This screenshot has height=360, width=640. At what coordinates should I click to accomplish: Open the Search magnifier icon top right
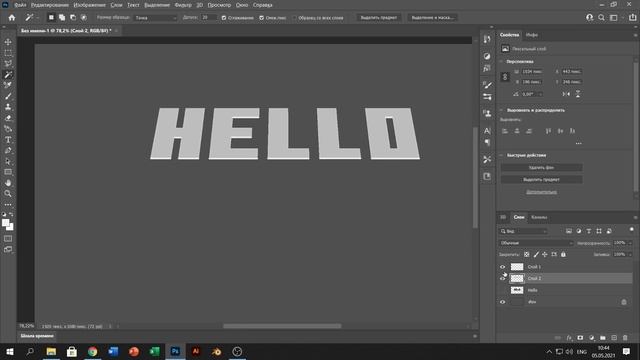pos(601,18)
